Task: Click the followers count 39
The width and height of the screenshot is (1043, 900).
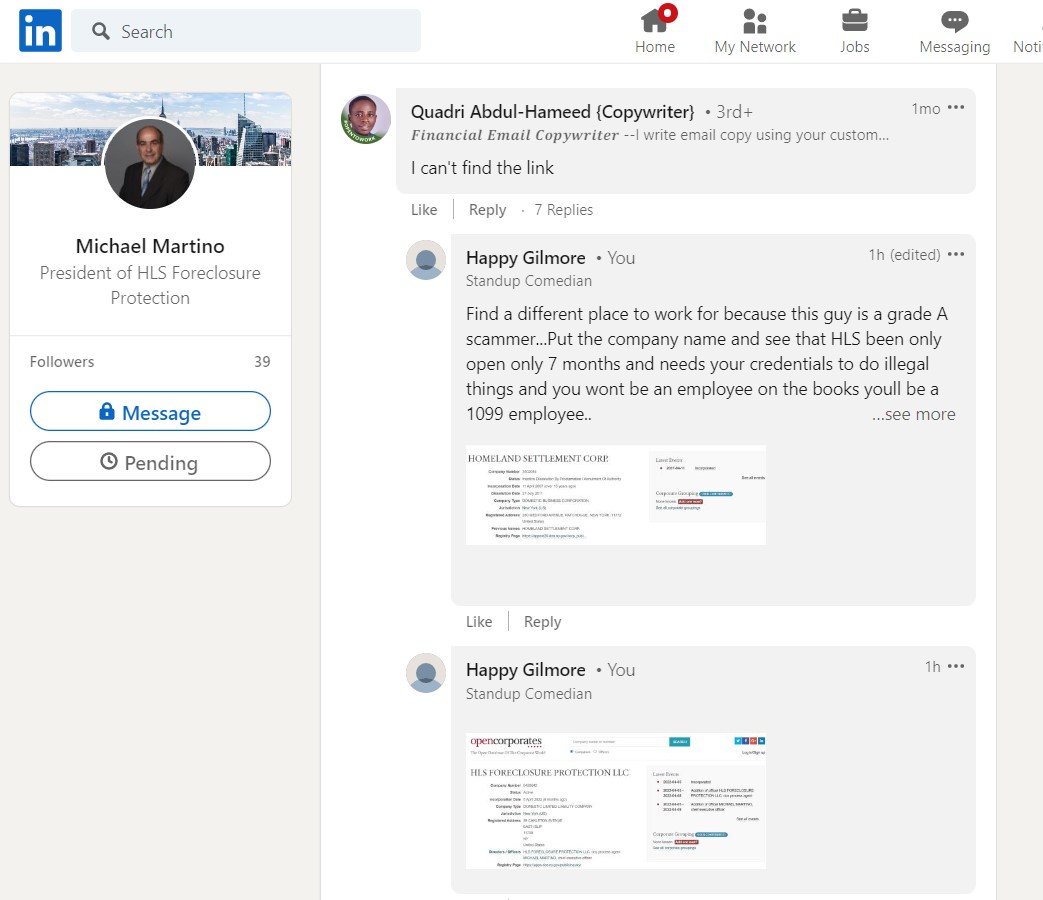Action: coord(262,362)
